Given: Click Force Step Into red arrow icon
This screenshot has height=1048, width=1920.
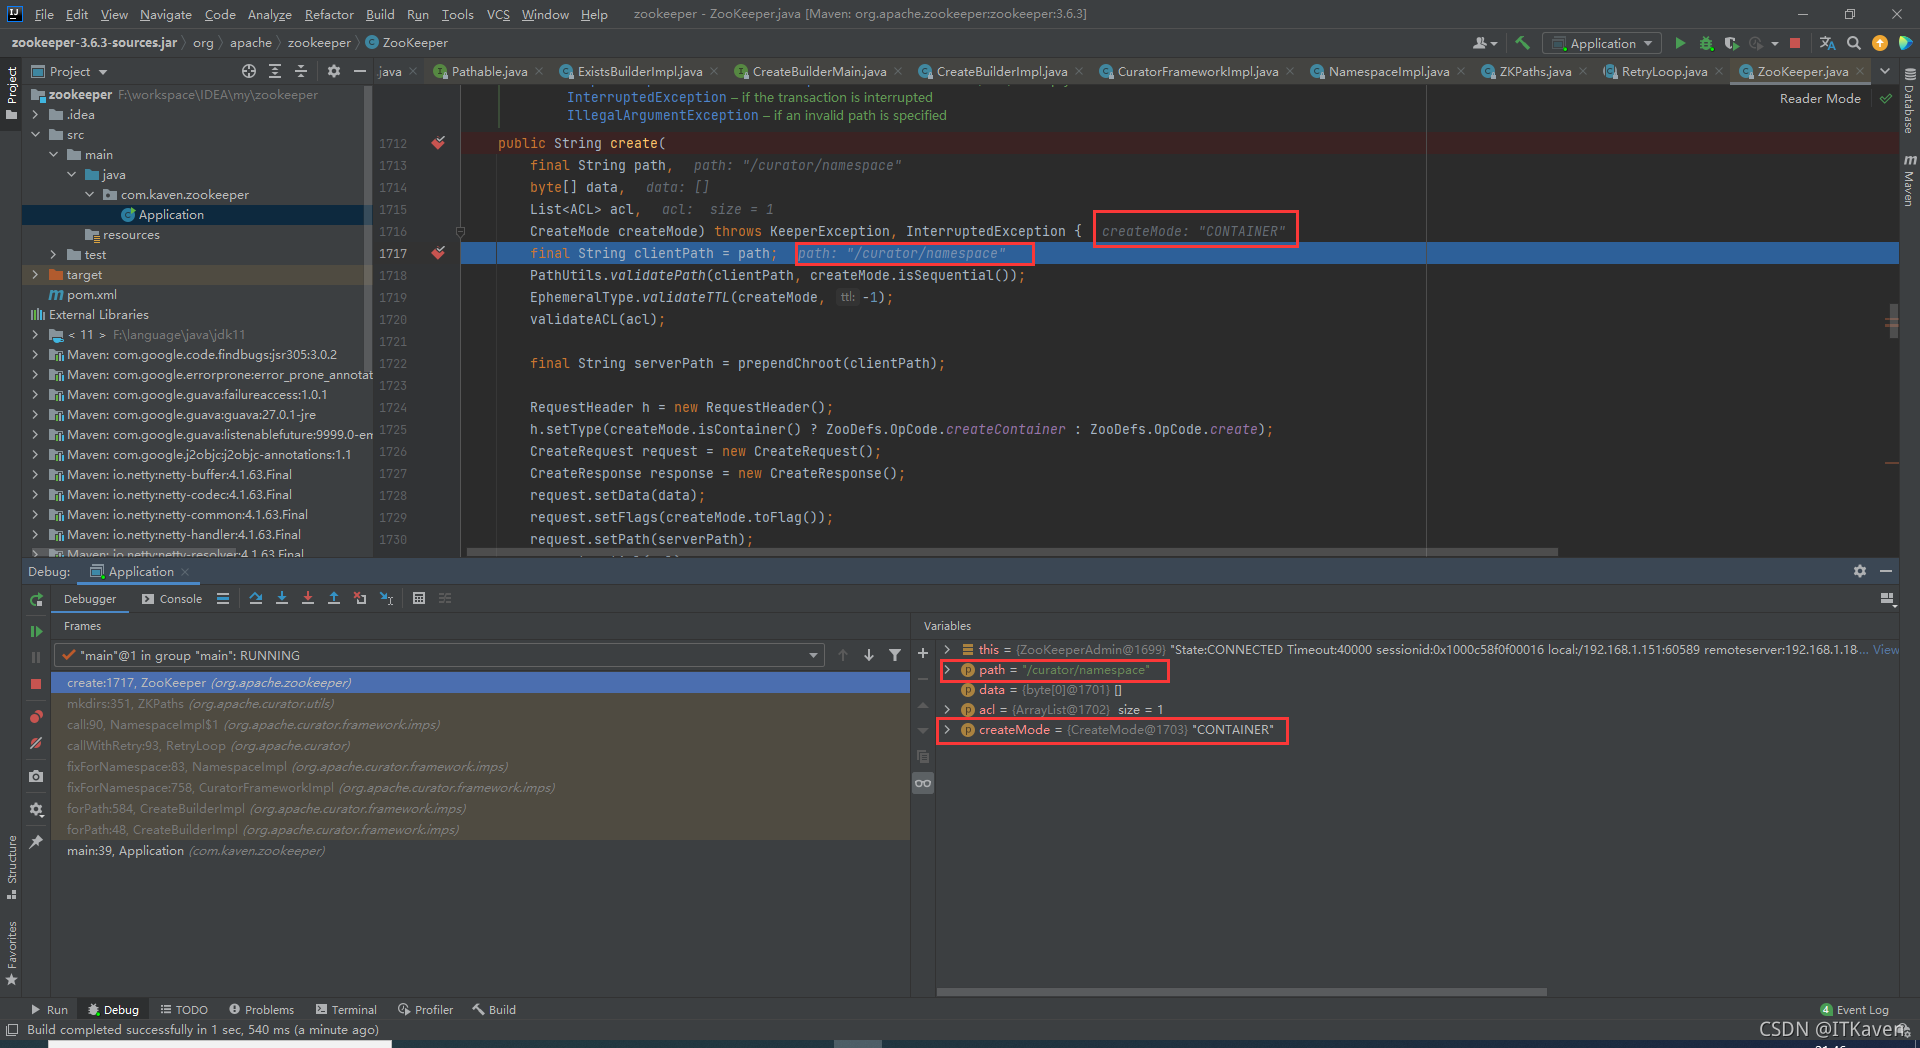Looking at the screenshot, I should pyautogui.click(x=308, y=598).
